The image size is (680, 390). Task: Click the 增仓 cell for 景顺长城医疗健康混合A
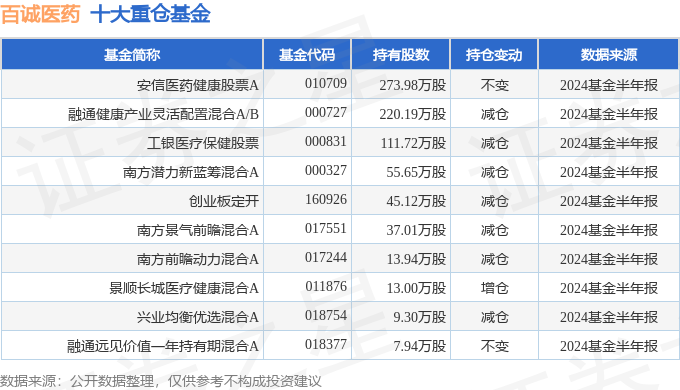494,288
